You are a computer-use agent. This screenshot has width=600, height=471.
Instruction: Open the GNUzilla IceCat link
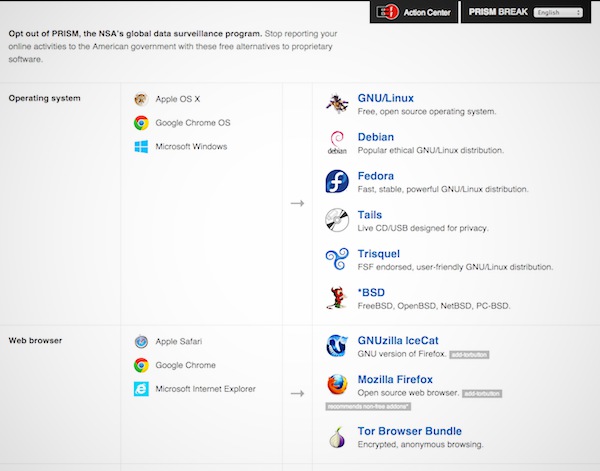(x=398, y=341)
